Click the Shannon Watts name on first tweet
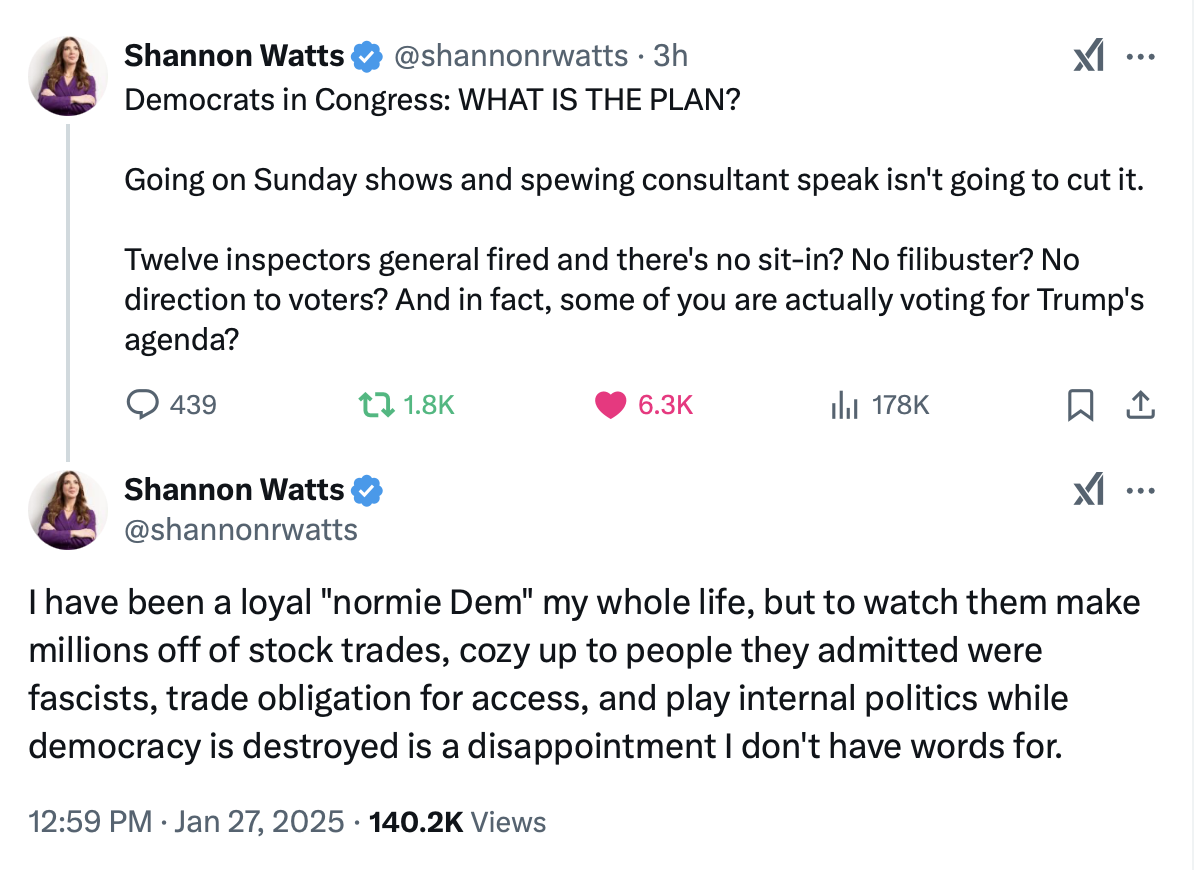The width and height of the screenshot is (1198, 870). point(235,56)
